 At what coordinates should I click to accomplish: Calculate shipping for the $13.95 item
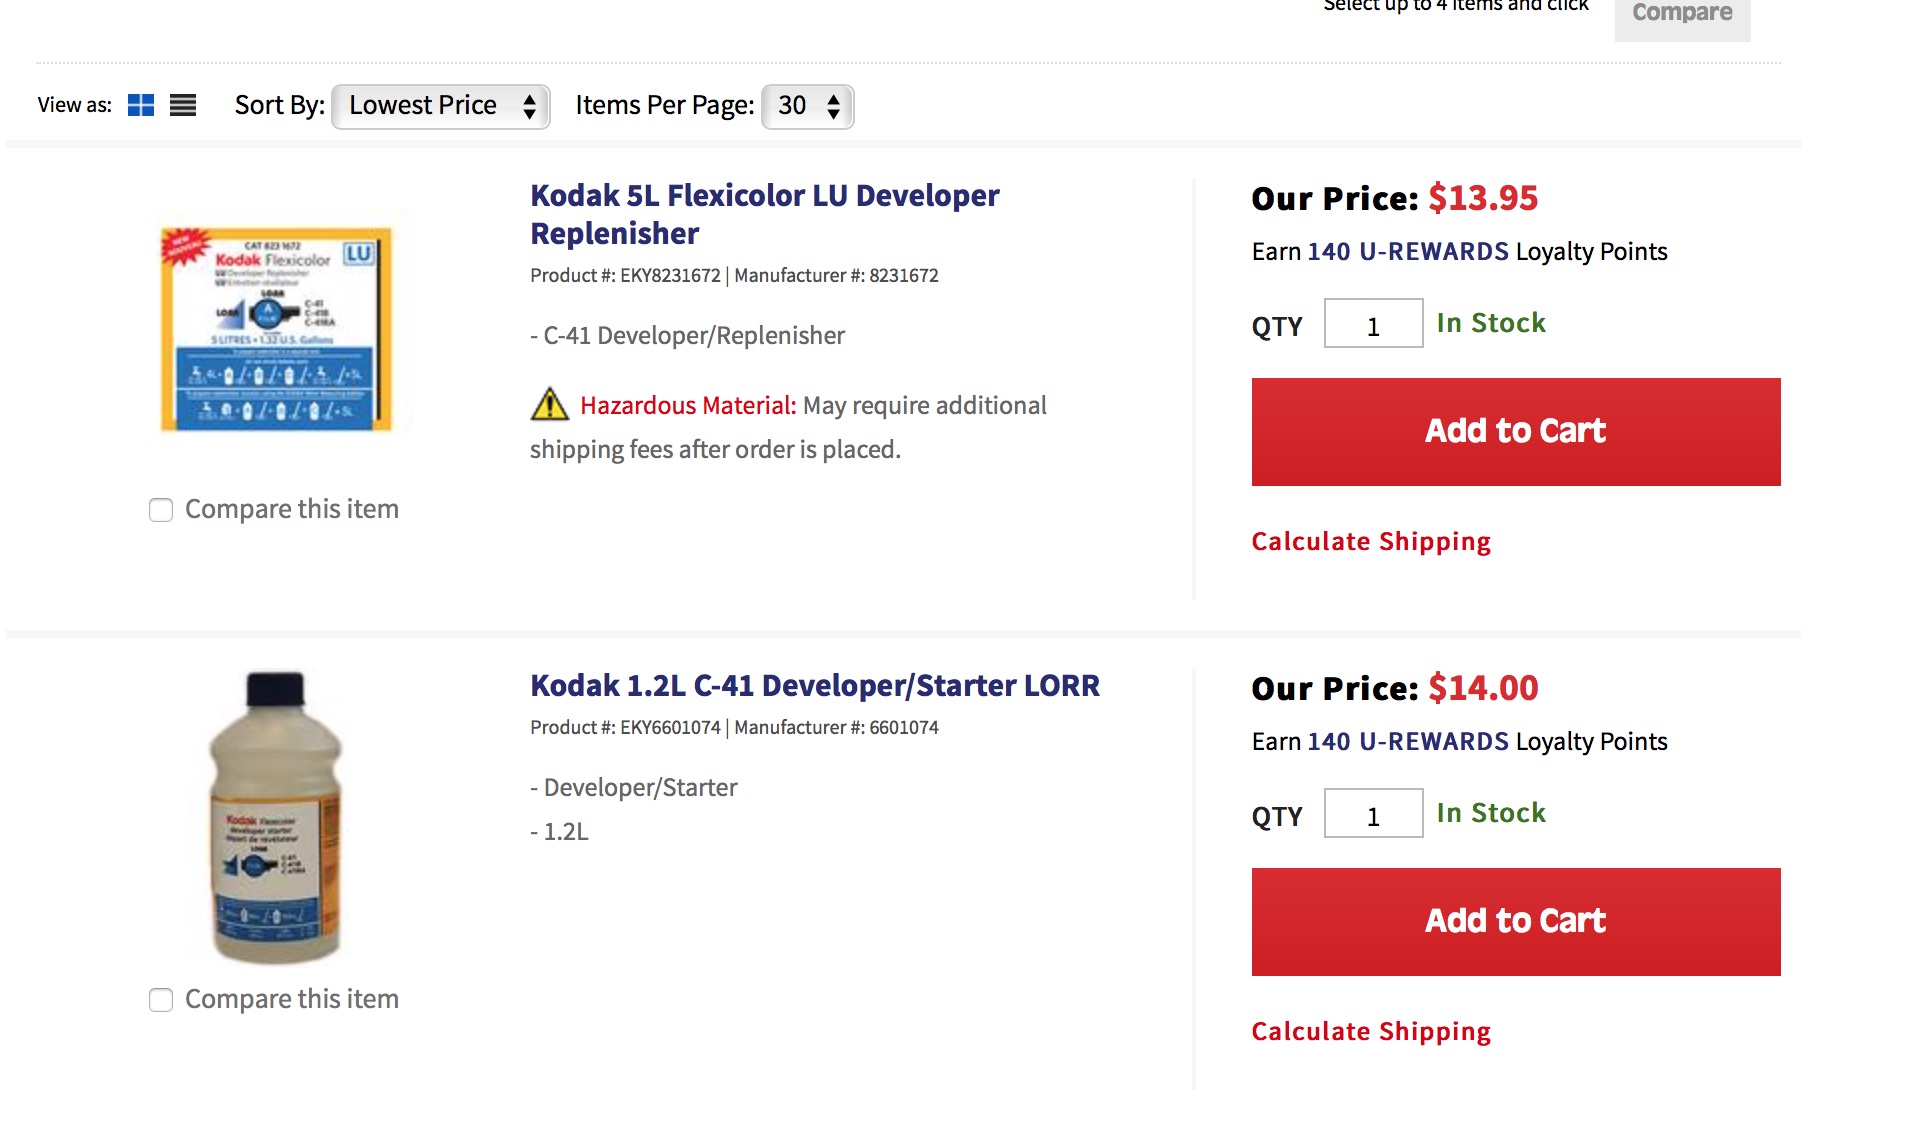coord(1371,542)
